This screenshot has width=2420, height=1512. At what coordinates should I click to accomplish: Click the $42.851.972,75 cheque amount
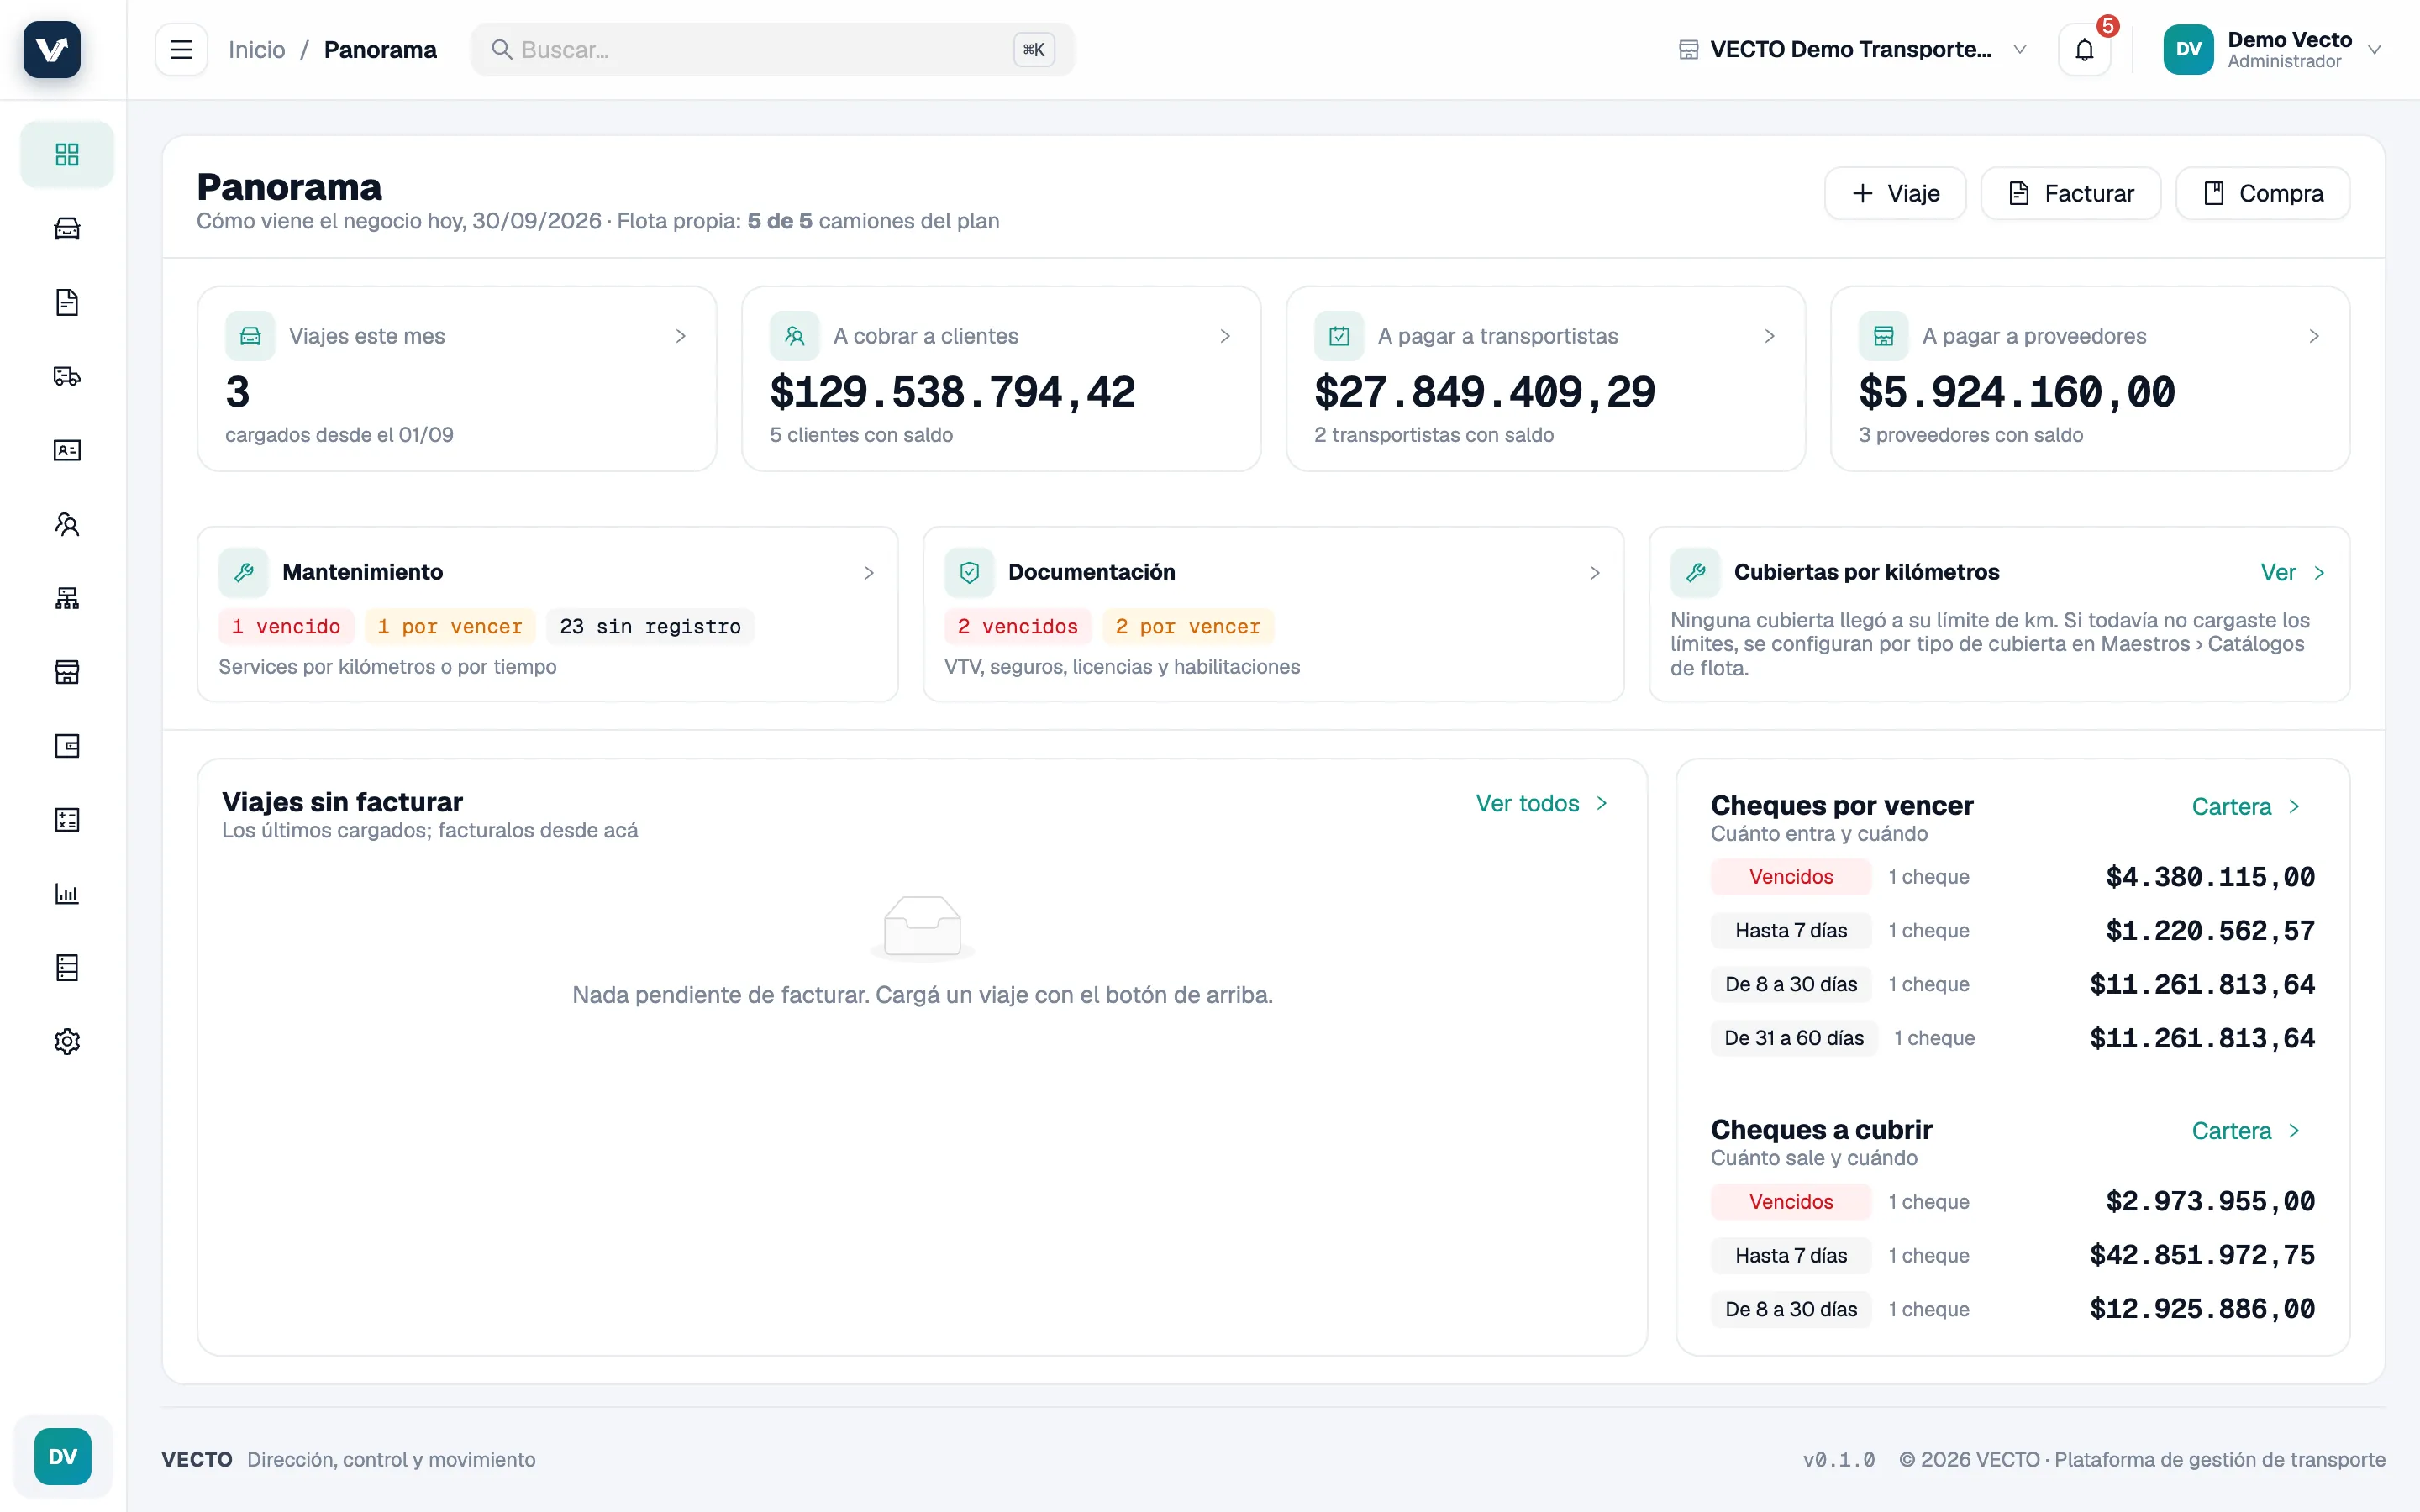(x=2202, y=1255)
